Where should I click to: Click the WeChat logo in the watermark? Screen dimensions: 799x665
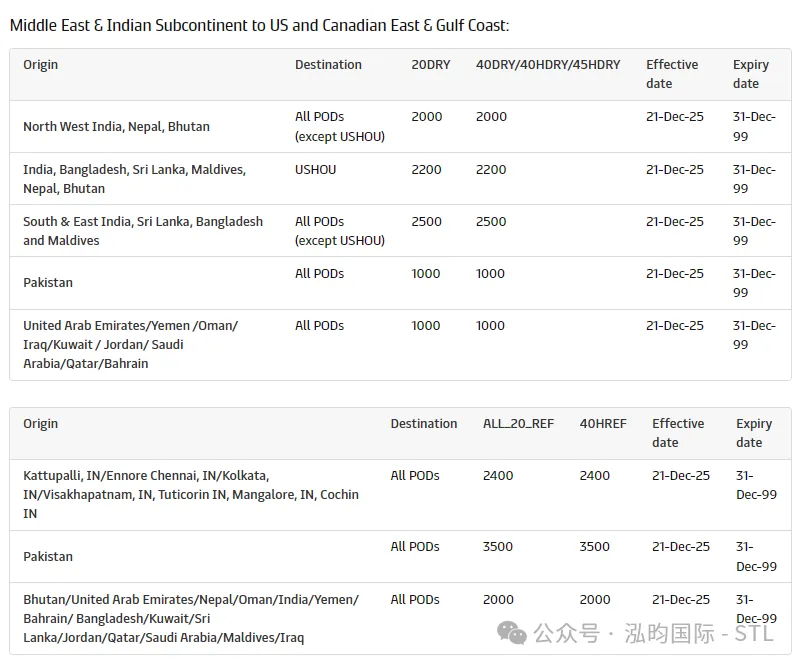512,633
